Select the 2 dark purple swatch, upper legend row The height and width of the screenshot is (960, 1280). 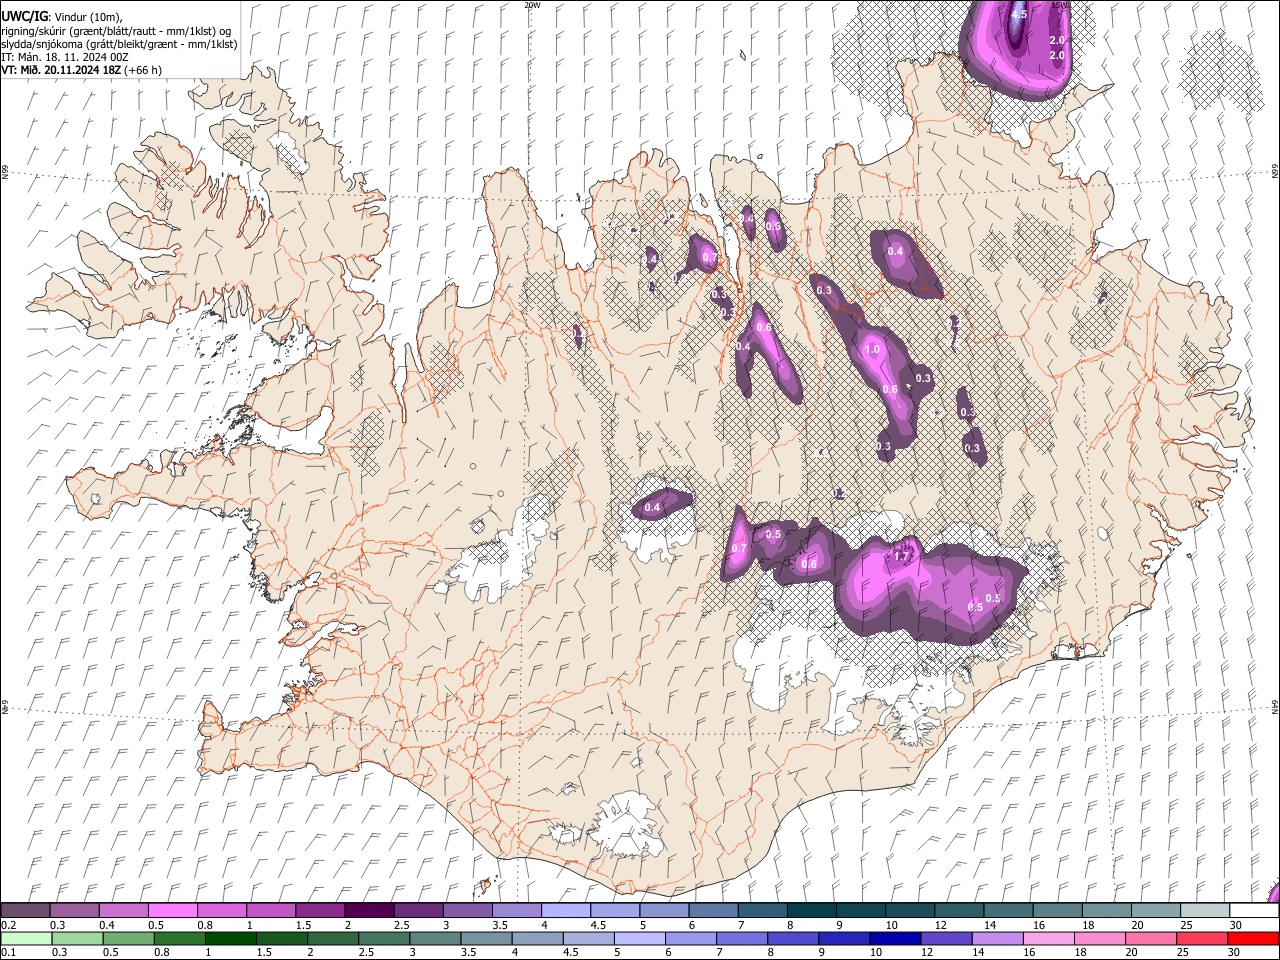(369, 911)
